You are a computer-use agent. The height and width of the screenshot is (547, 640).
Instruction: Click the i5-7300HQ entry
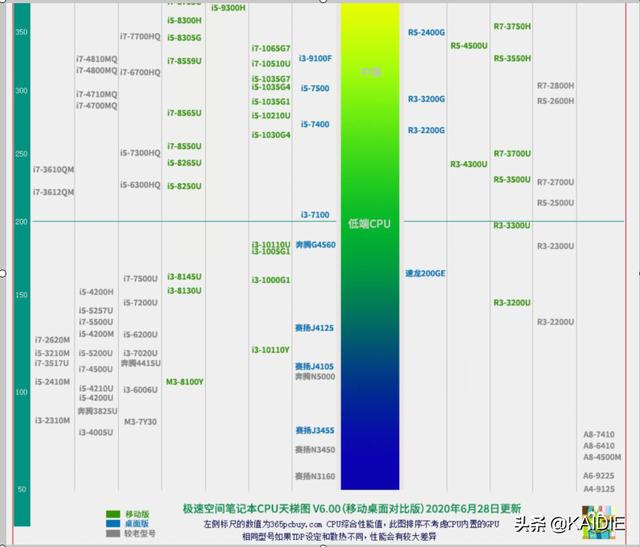pos(140,153)
